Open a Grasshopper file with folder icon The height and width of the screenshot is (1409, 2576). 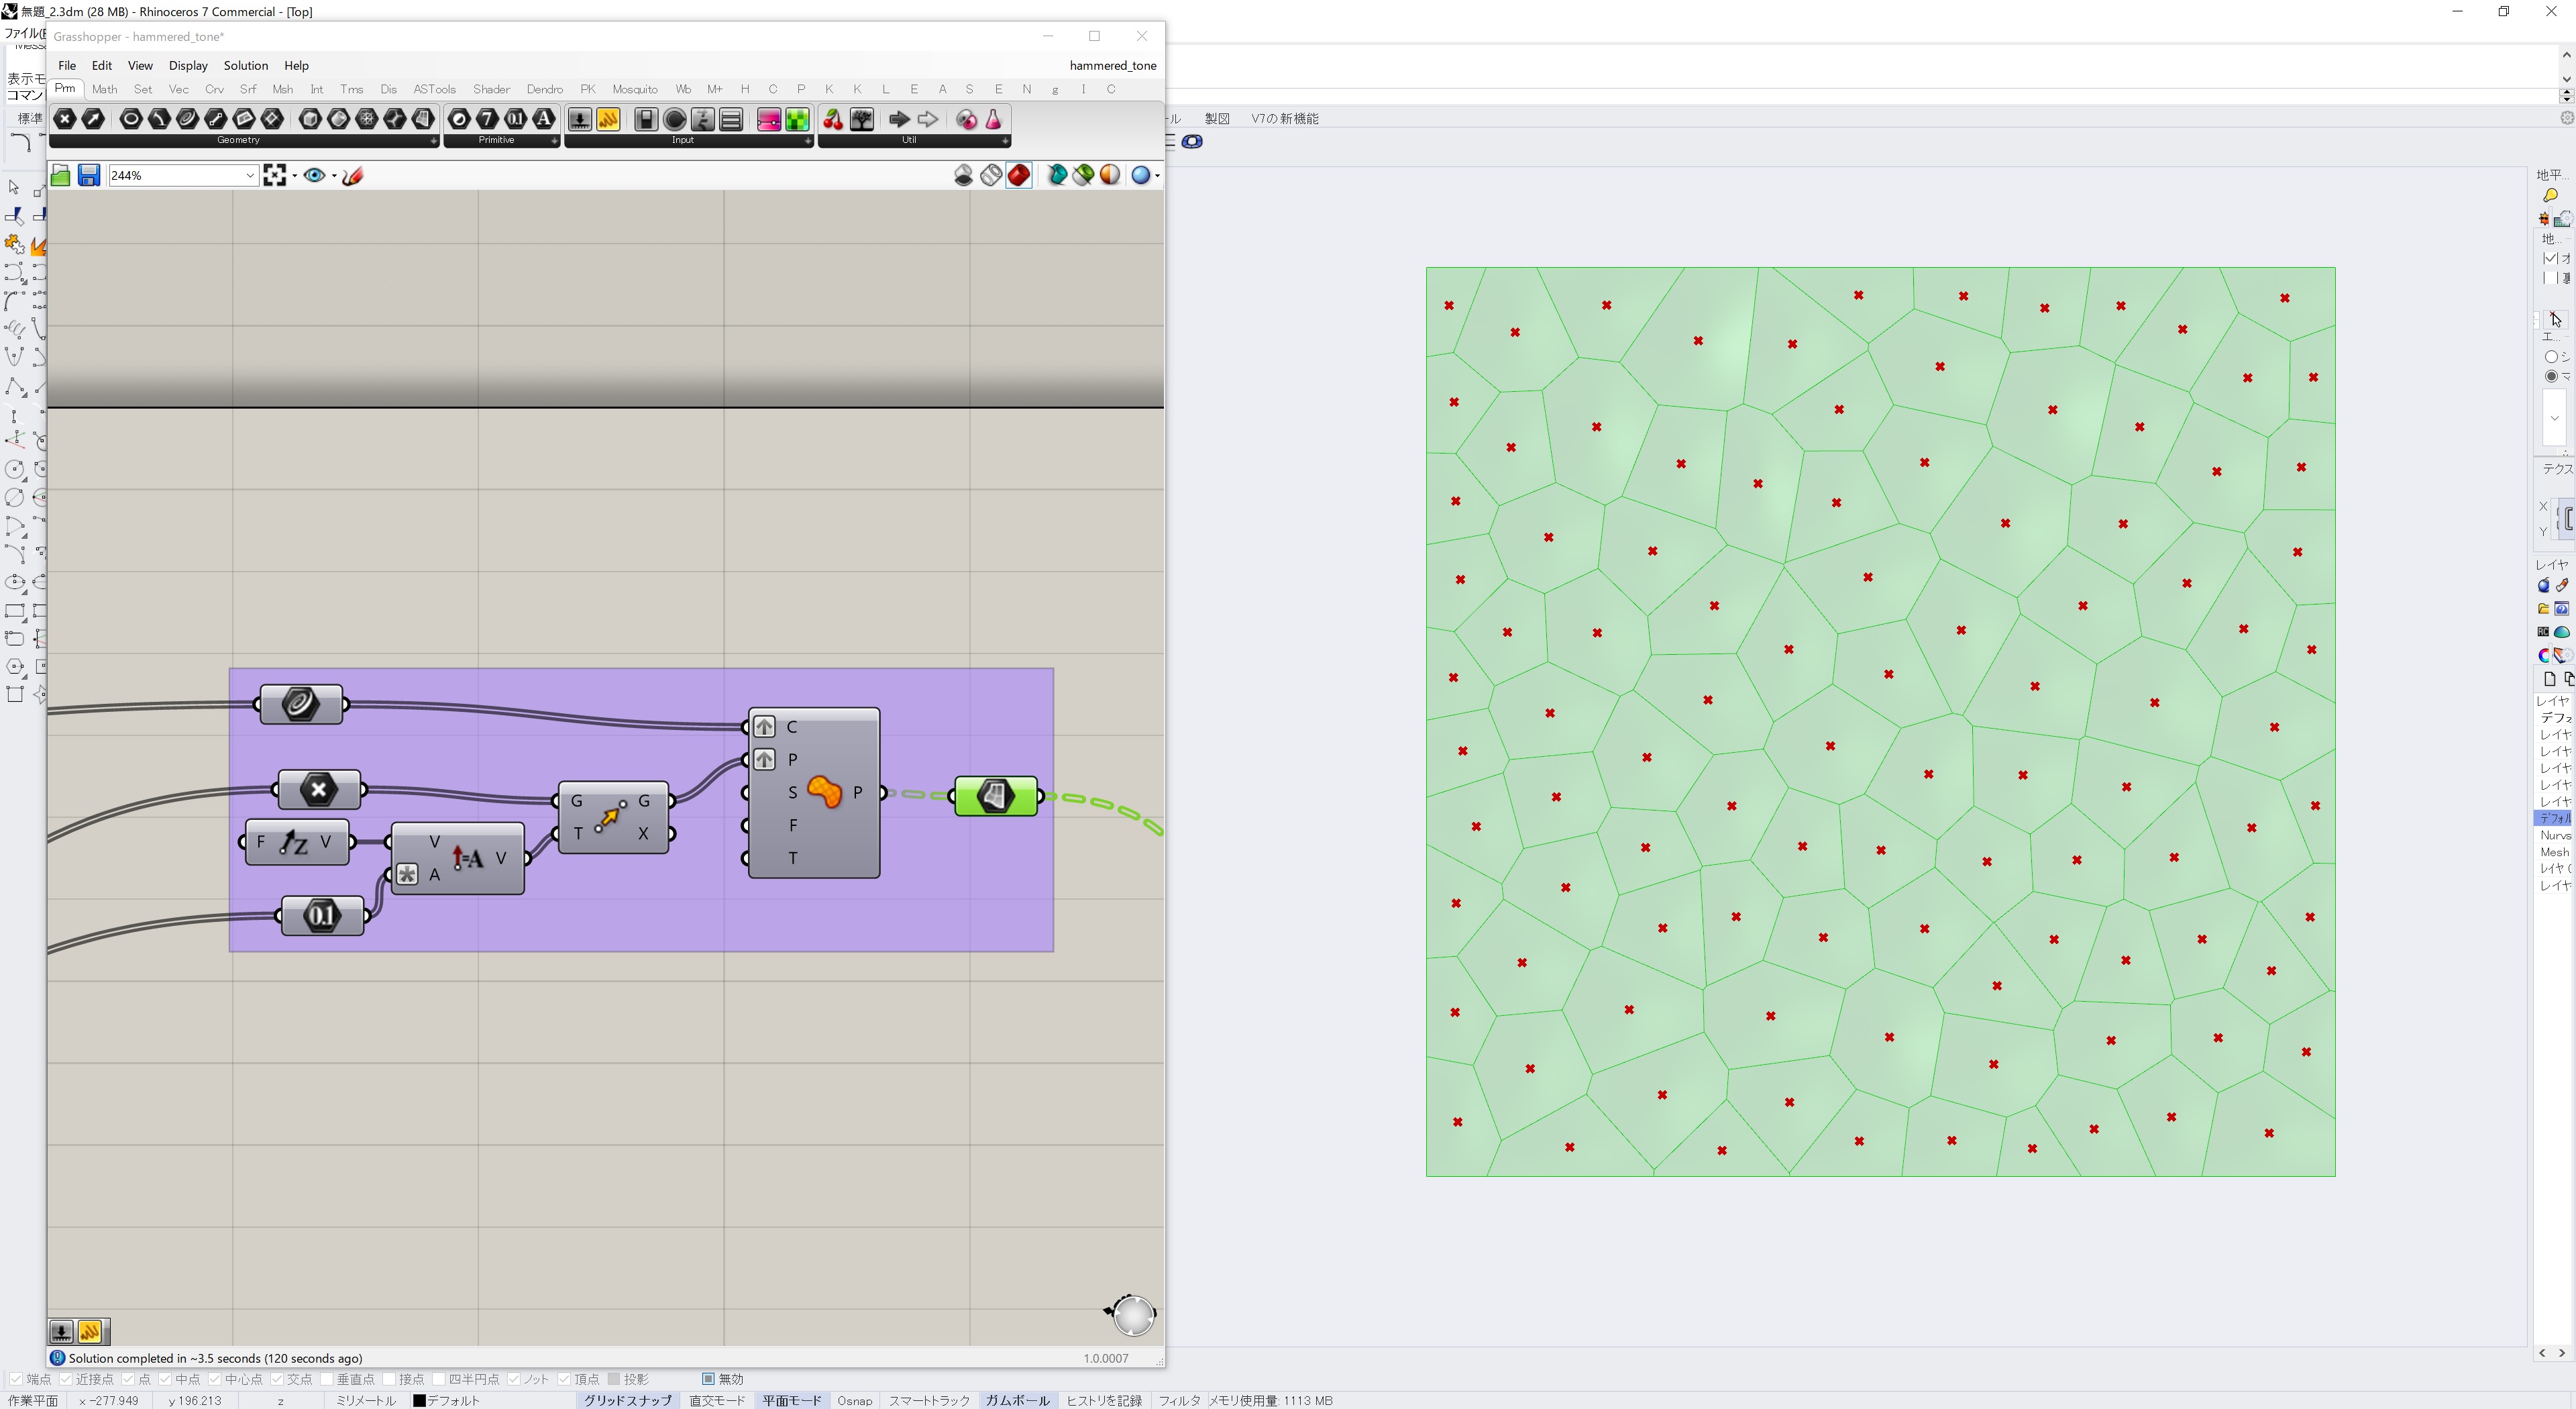61,176
